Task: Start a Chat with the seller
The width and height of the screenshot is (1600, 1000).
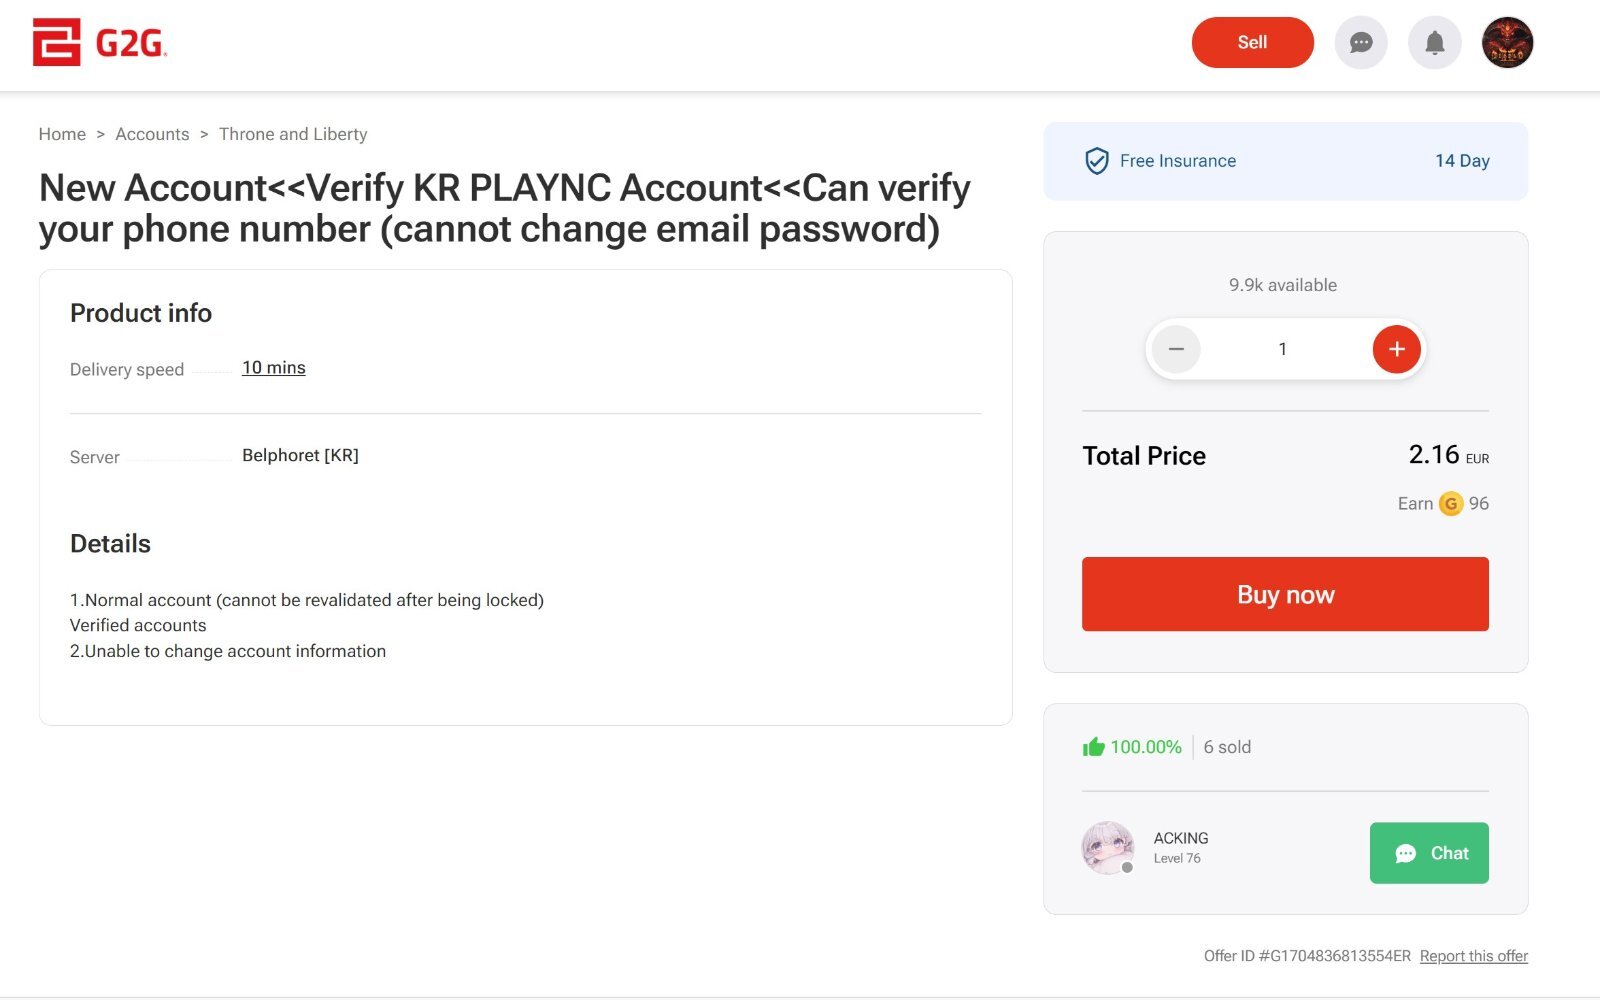Action: tap(1429, 853)
